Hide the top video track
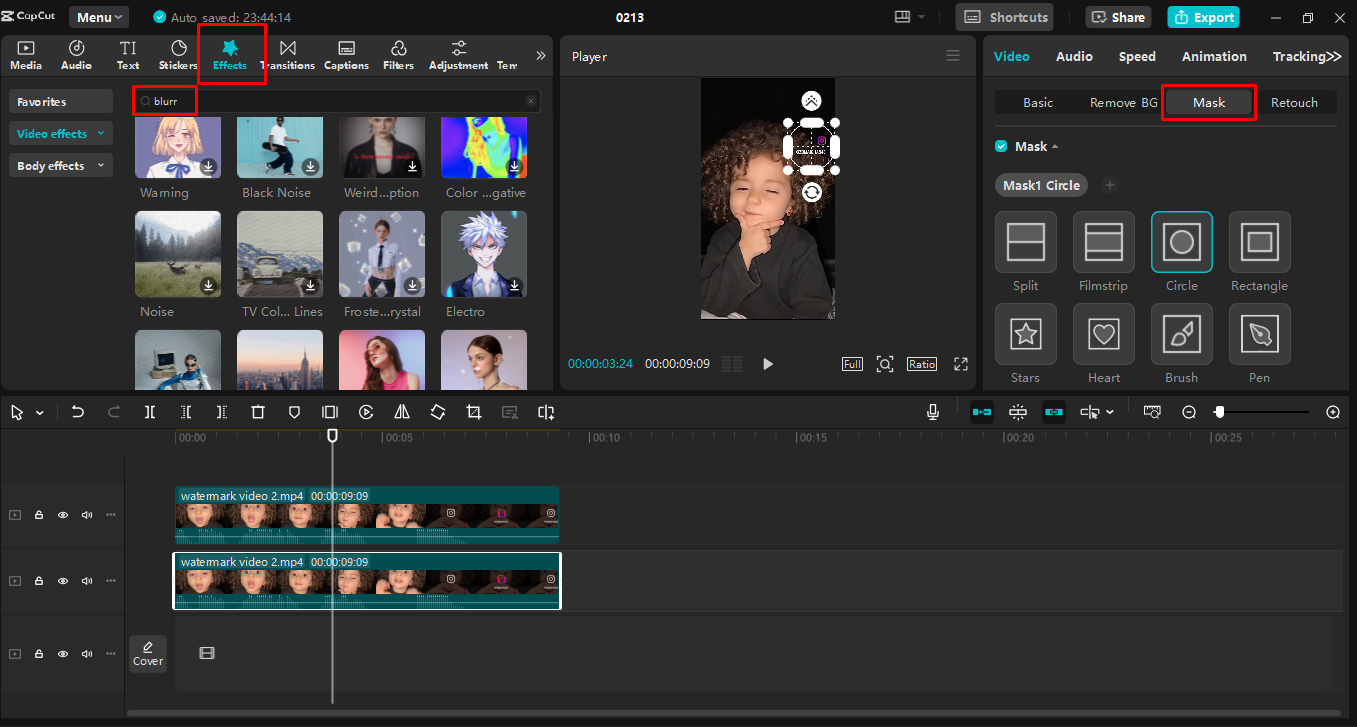The height and width of the screenshot is (727, 1357). coord(62,514)
